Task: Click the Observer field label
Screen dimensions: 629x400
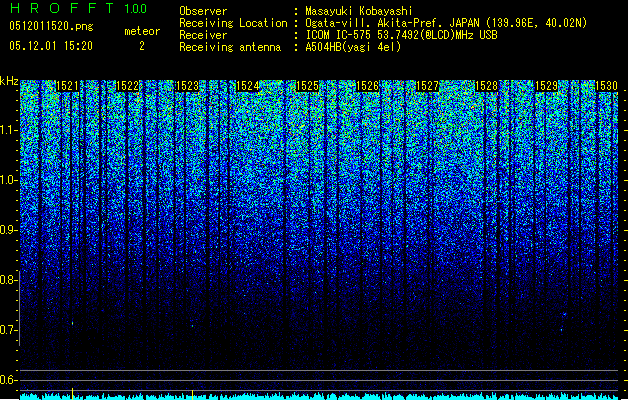Action: point(203,11)
